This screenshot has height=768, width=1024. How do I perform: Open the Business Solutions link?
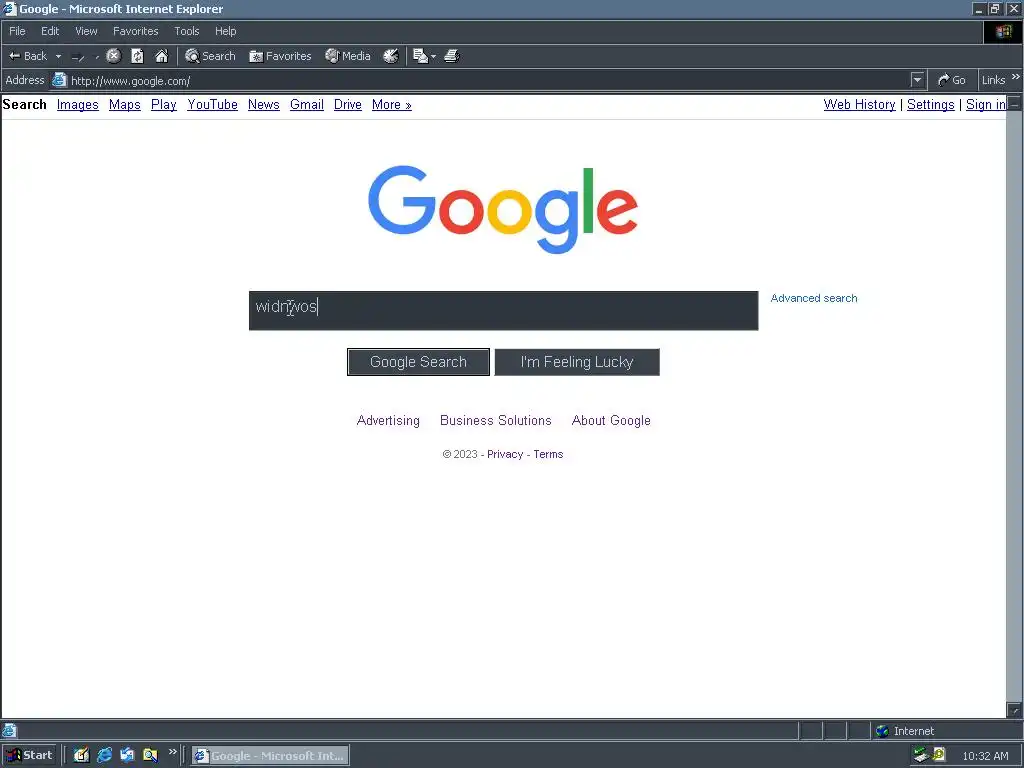[x=496, y=421]
